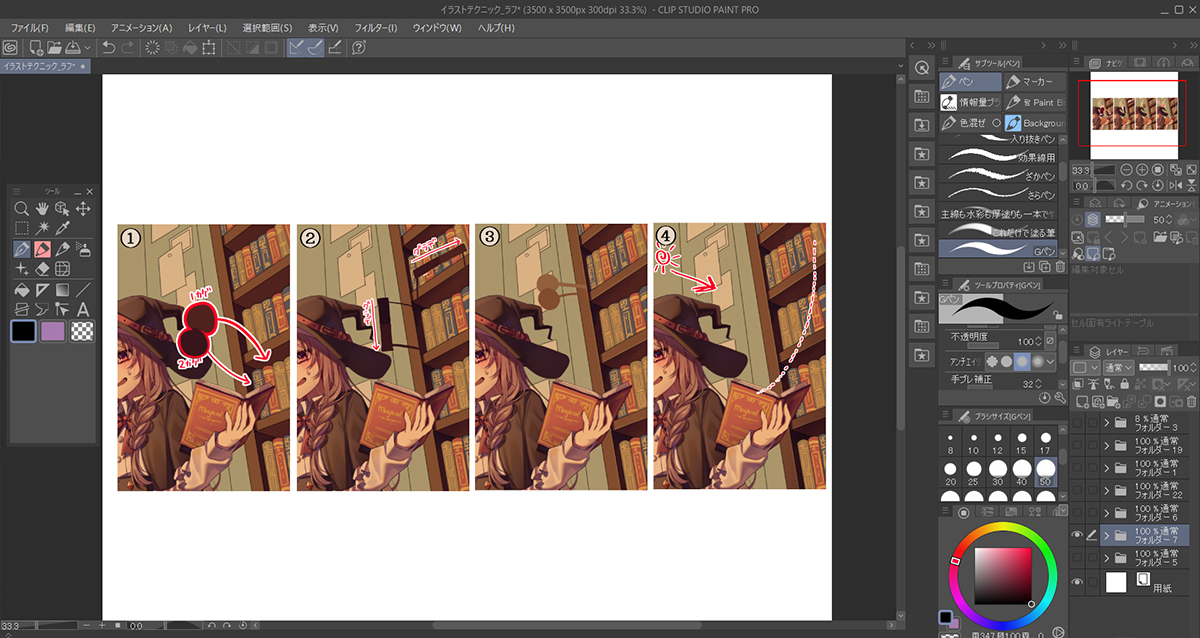Select the Hand move tool
This screenshot has width=1200, height=638.
[42, 208]
